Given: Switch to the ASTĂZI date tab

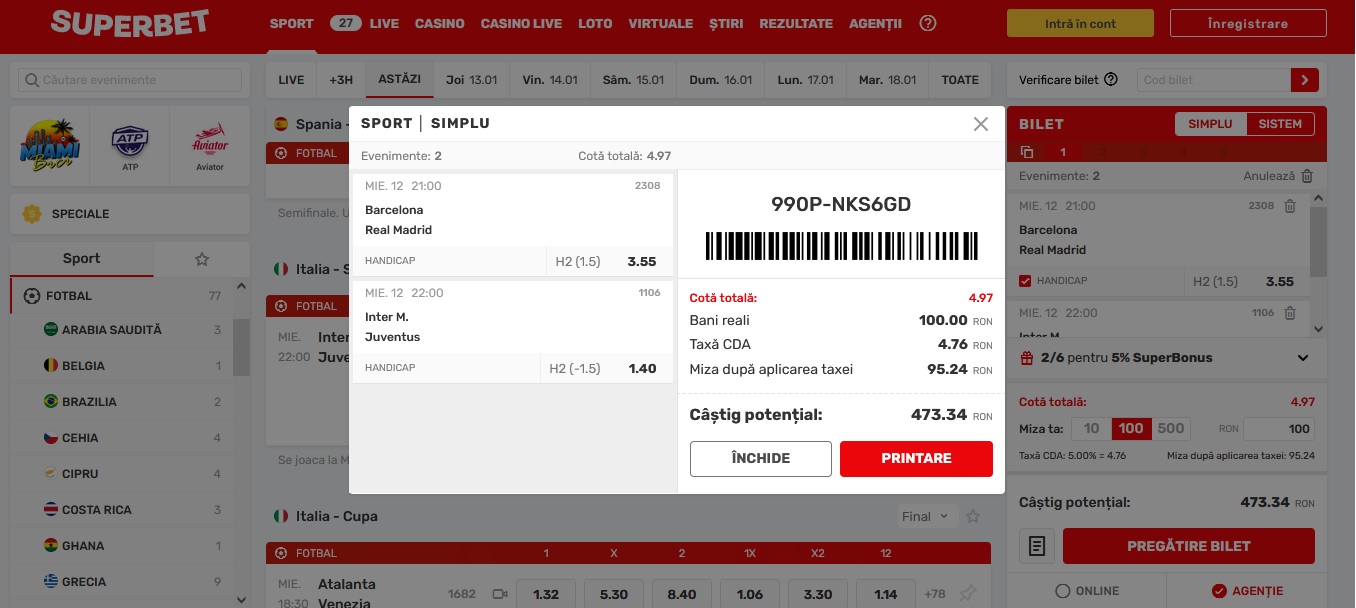Looking at the screenshot, I should click(400, 79).
